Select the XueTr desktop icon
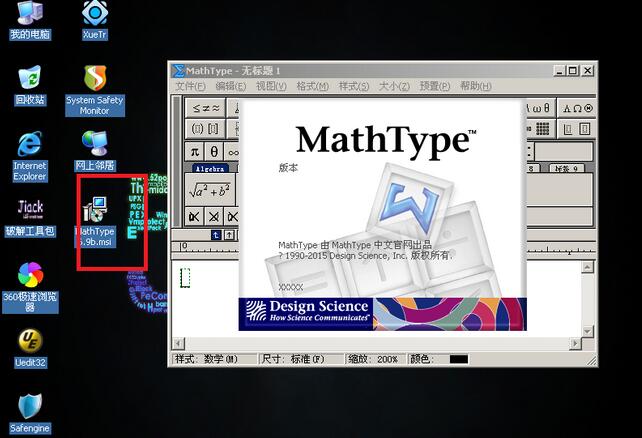The width and height of the screenshot is (642, 438). [95, 21]
